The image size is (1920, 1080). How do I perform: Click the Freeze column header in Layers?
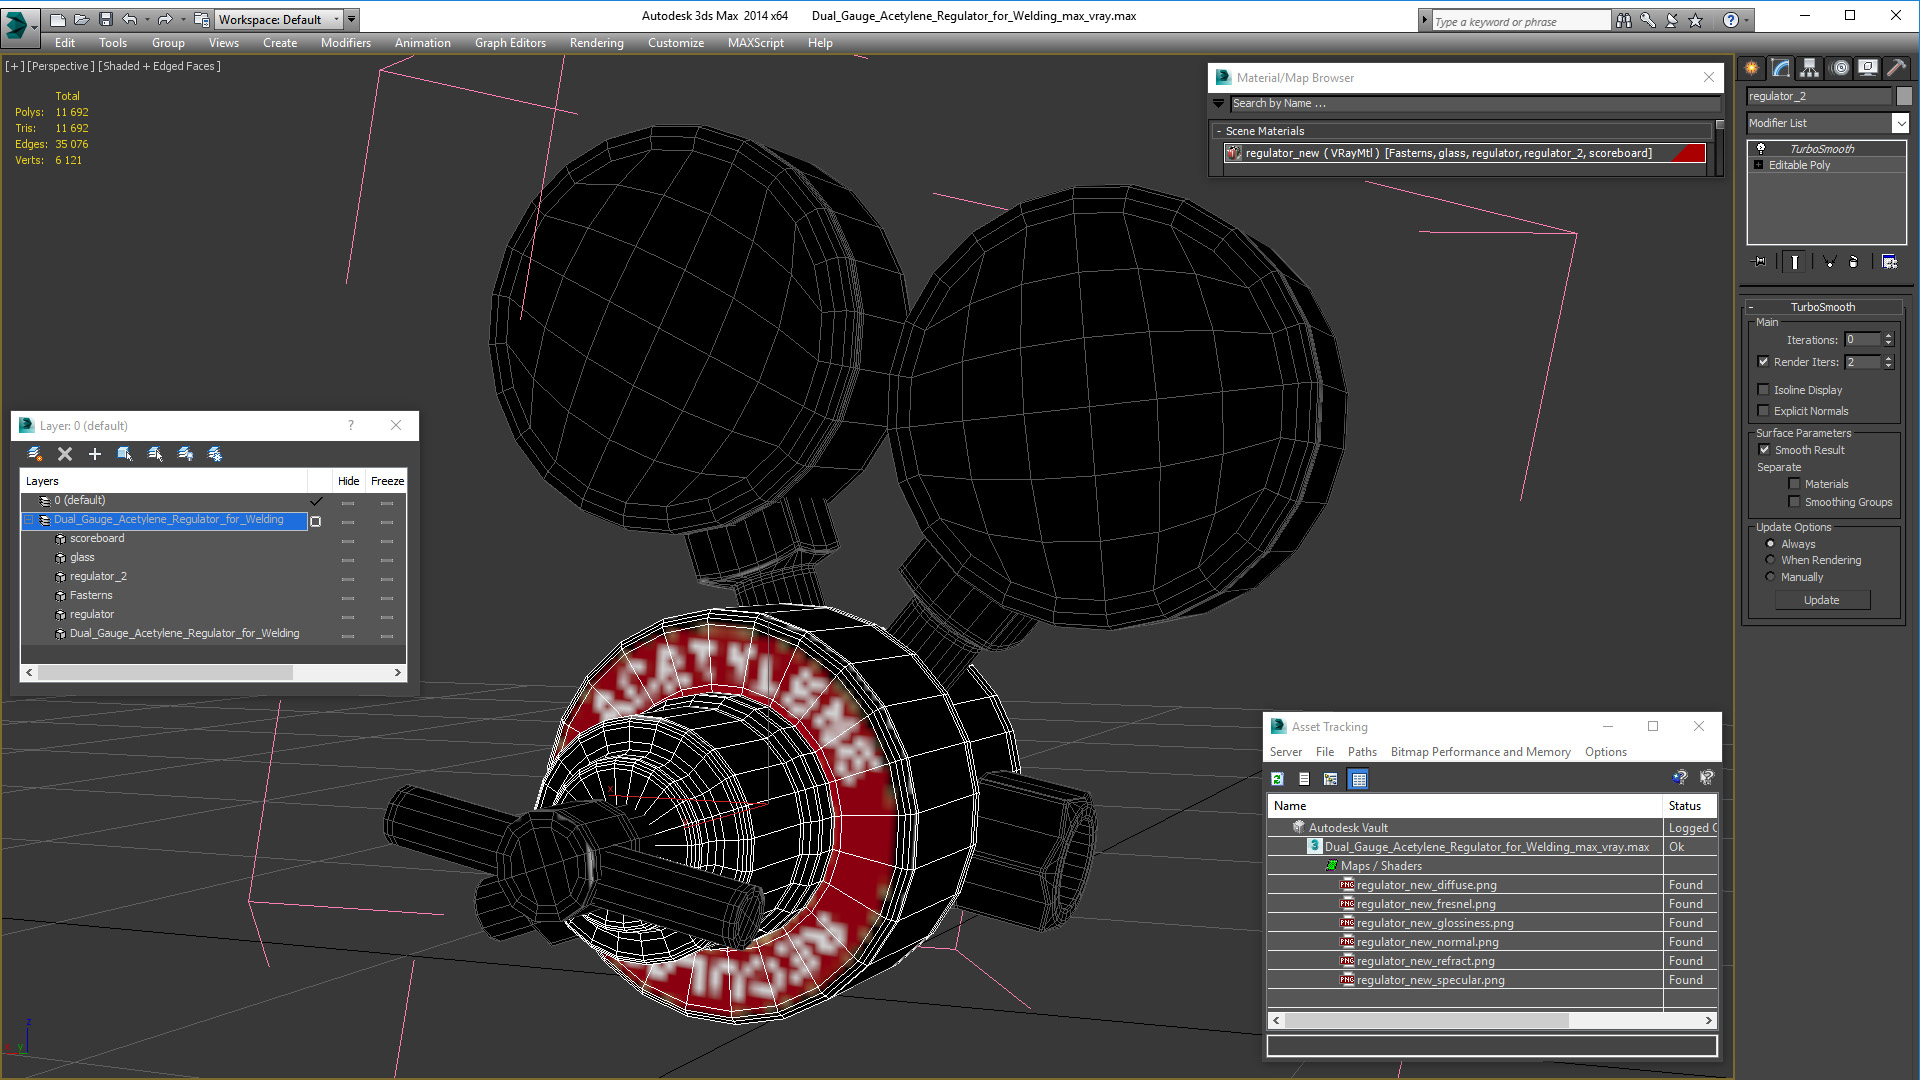[x=387, y=481]
